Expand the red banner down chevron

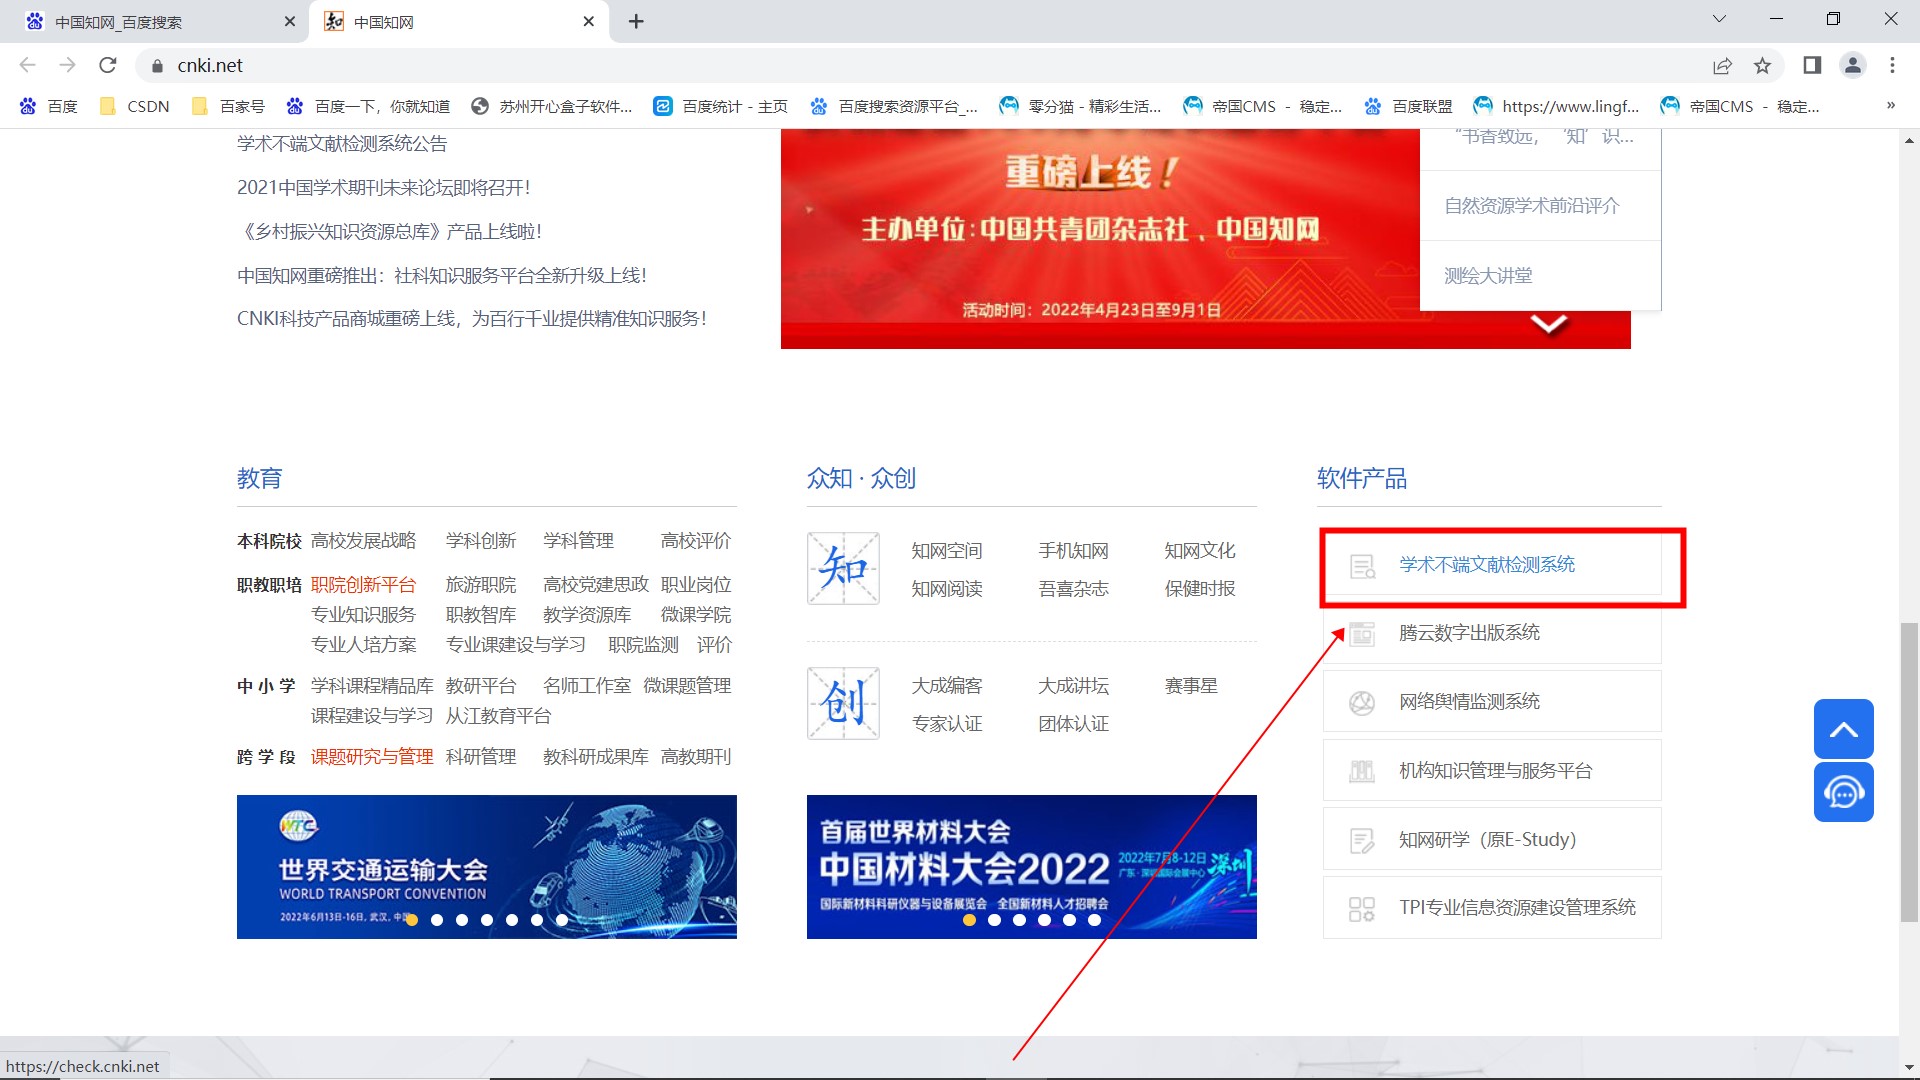click(1548, 324)
